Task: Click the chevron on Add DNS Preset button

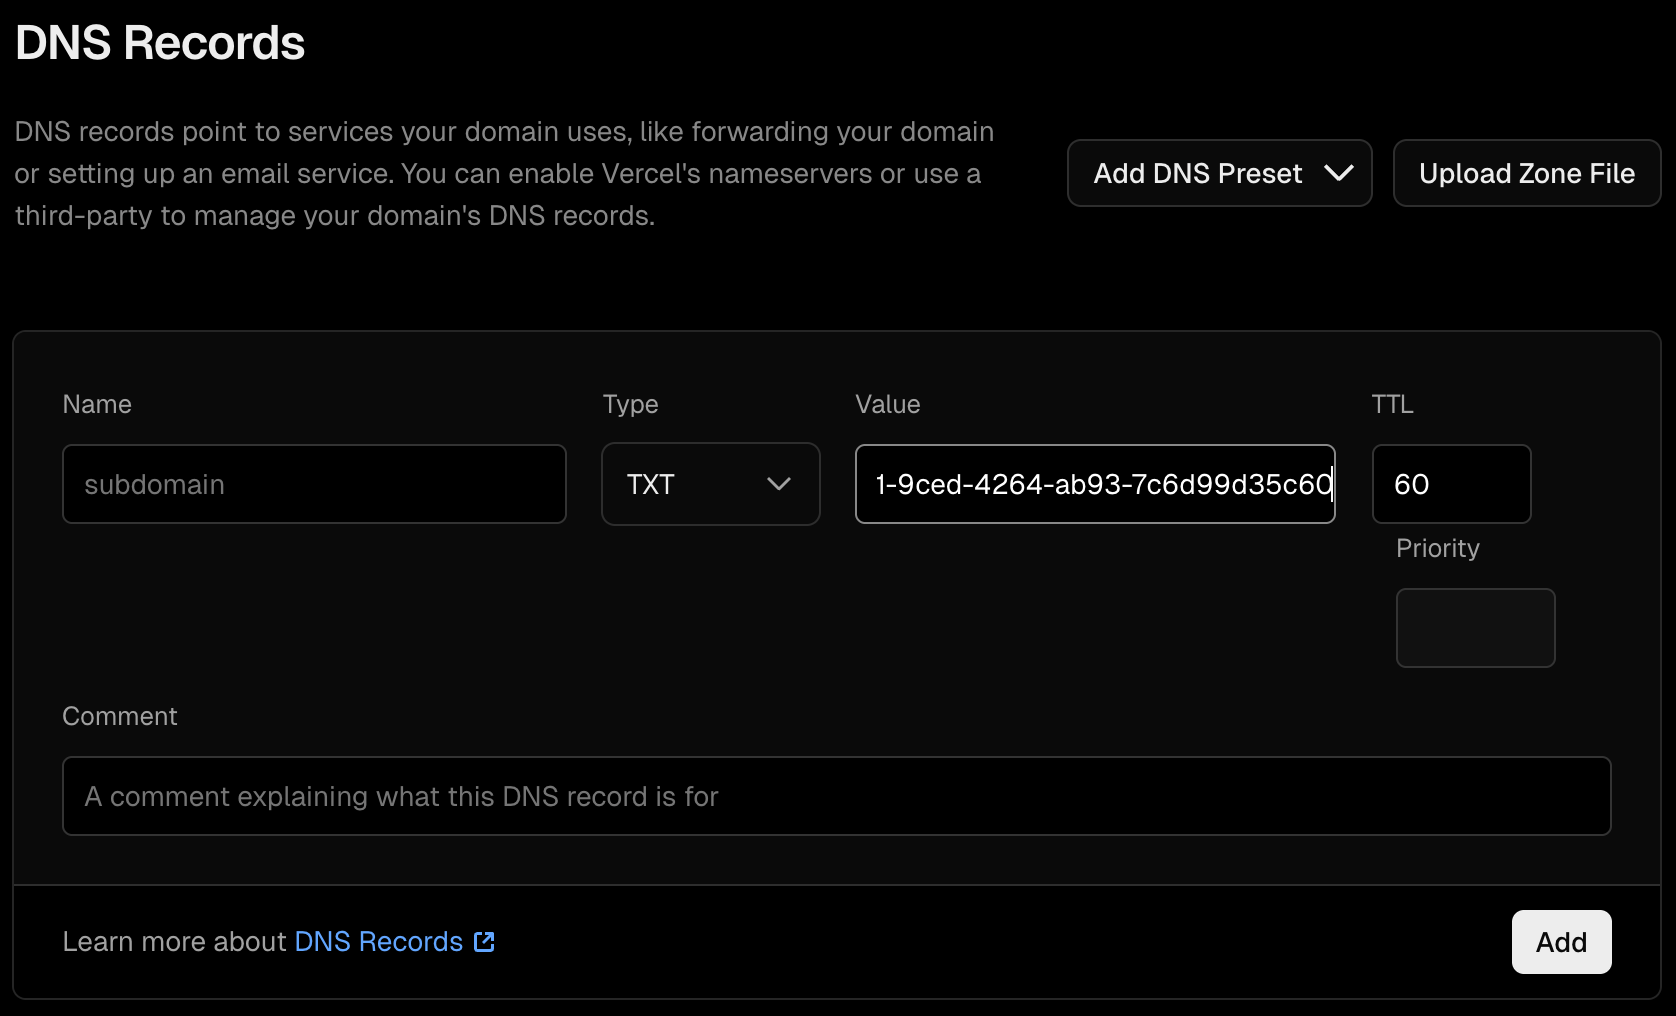Action: click(1340, 173)
